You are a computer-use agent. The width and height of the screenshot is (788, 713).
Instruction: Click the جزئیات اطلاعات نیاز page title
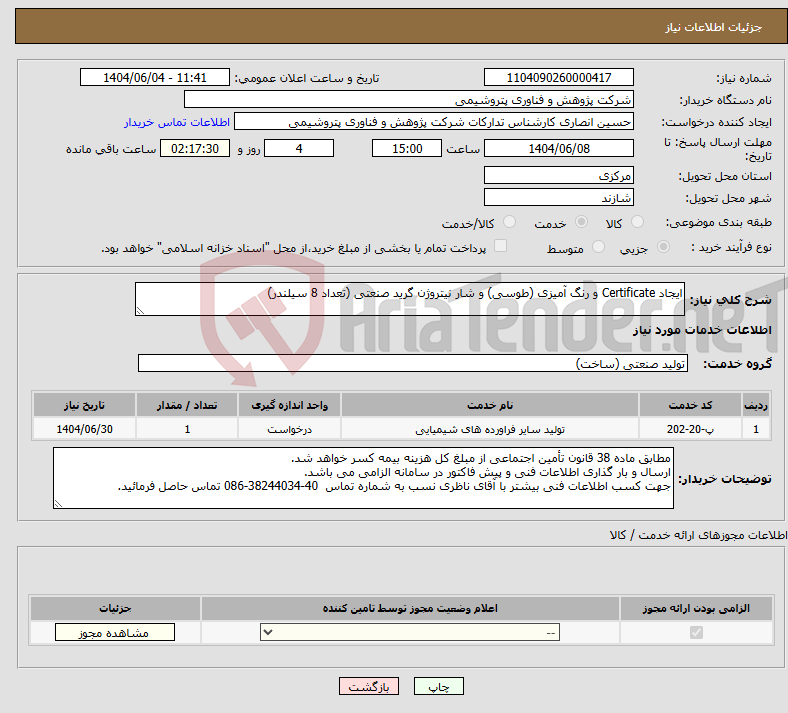click(713, 27)
